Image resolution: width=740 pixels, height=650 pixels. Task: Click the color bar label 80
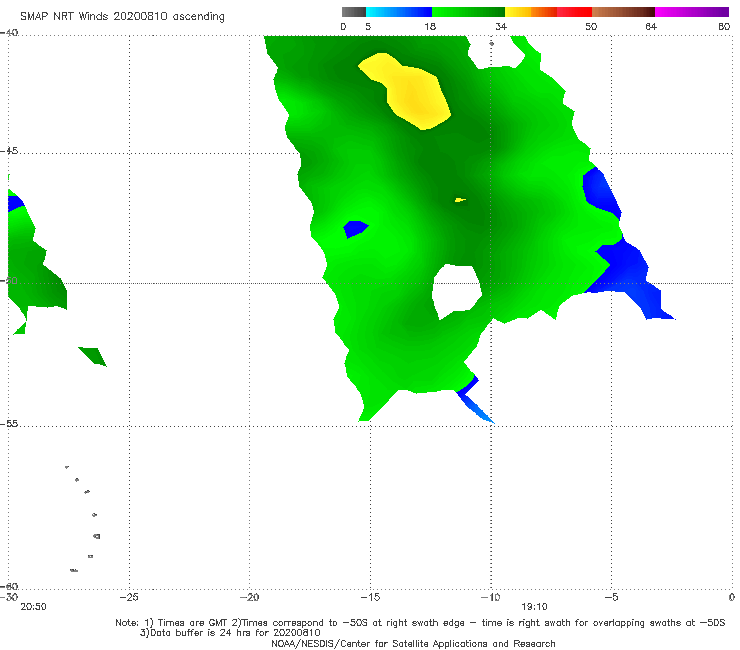(x=724, y=27)
